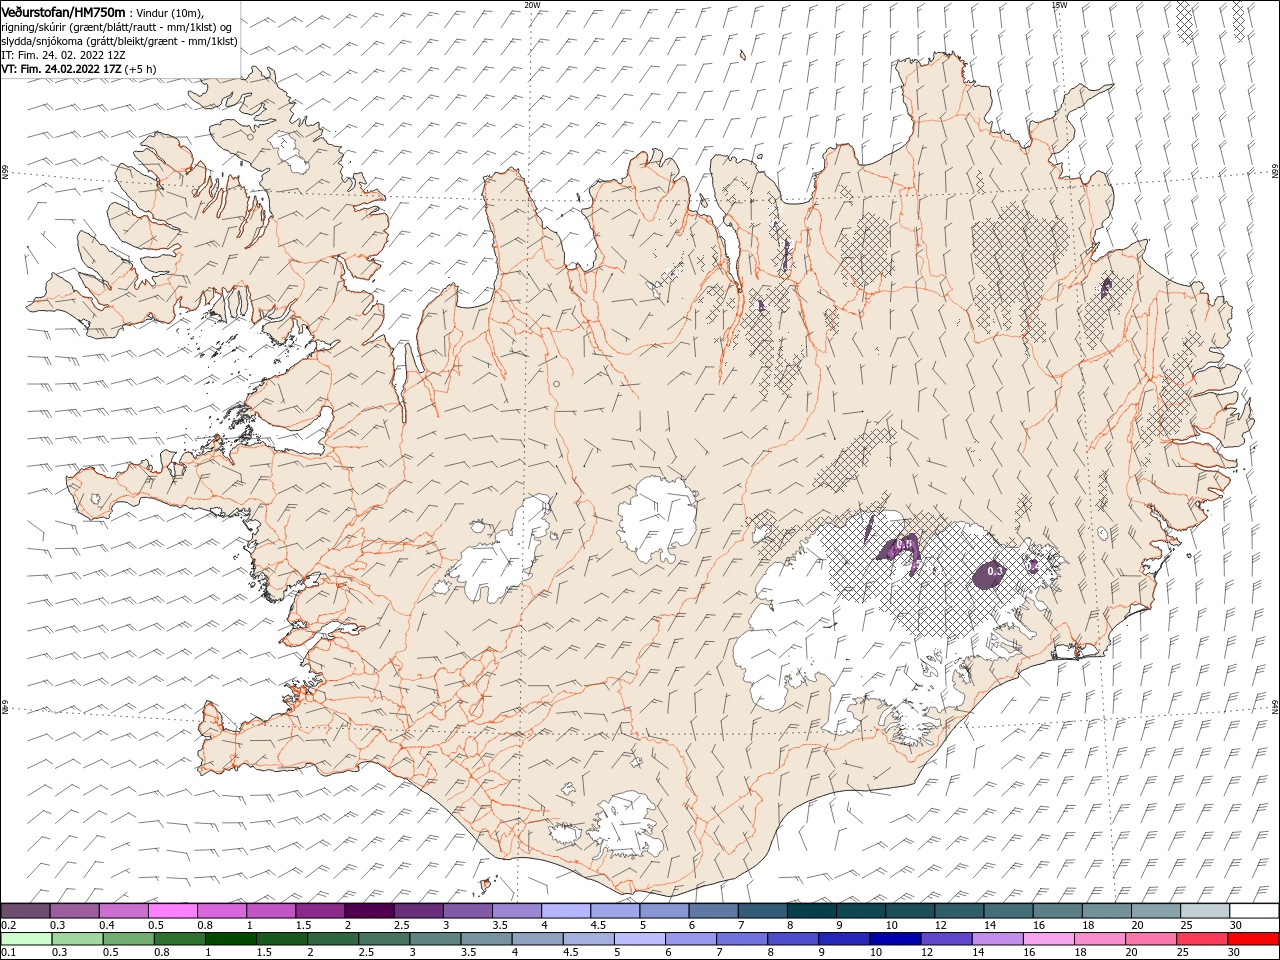
Task: Choose the darkest green 1–1.5 rain legend swatch
Action: point(231,939)
